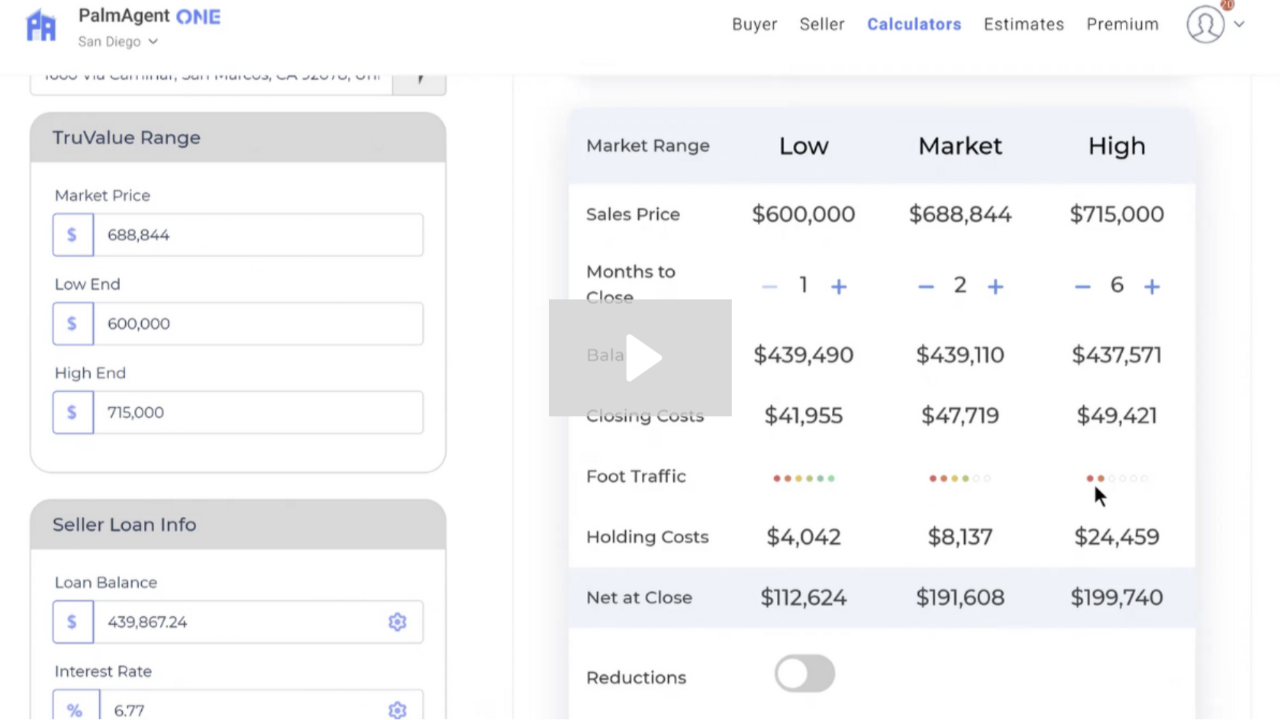
Task: Click the Low column header
Action: [804, 146]
